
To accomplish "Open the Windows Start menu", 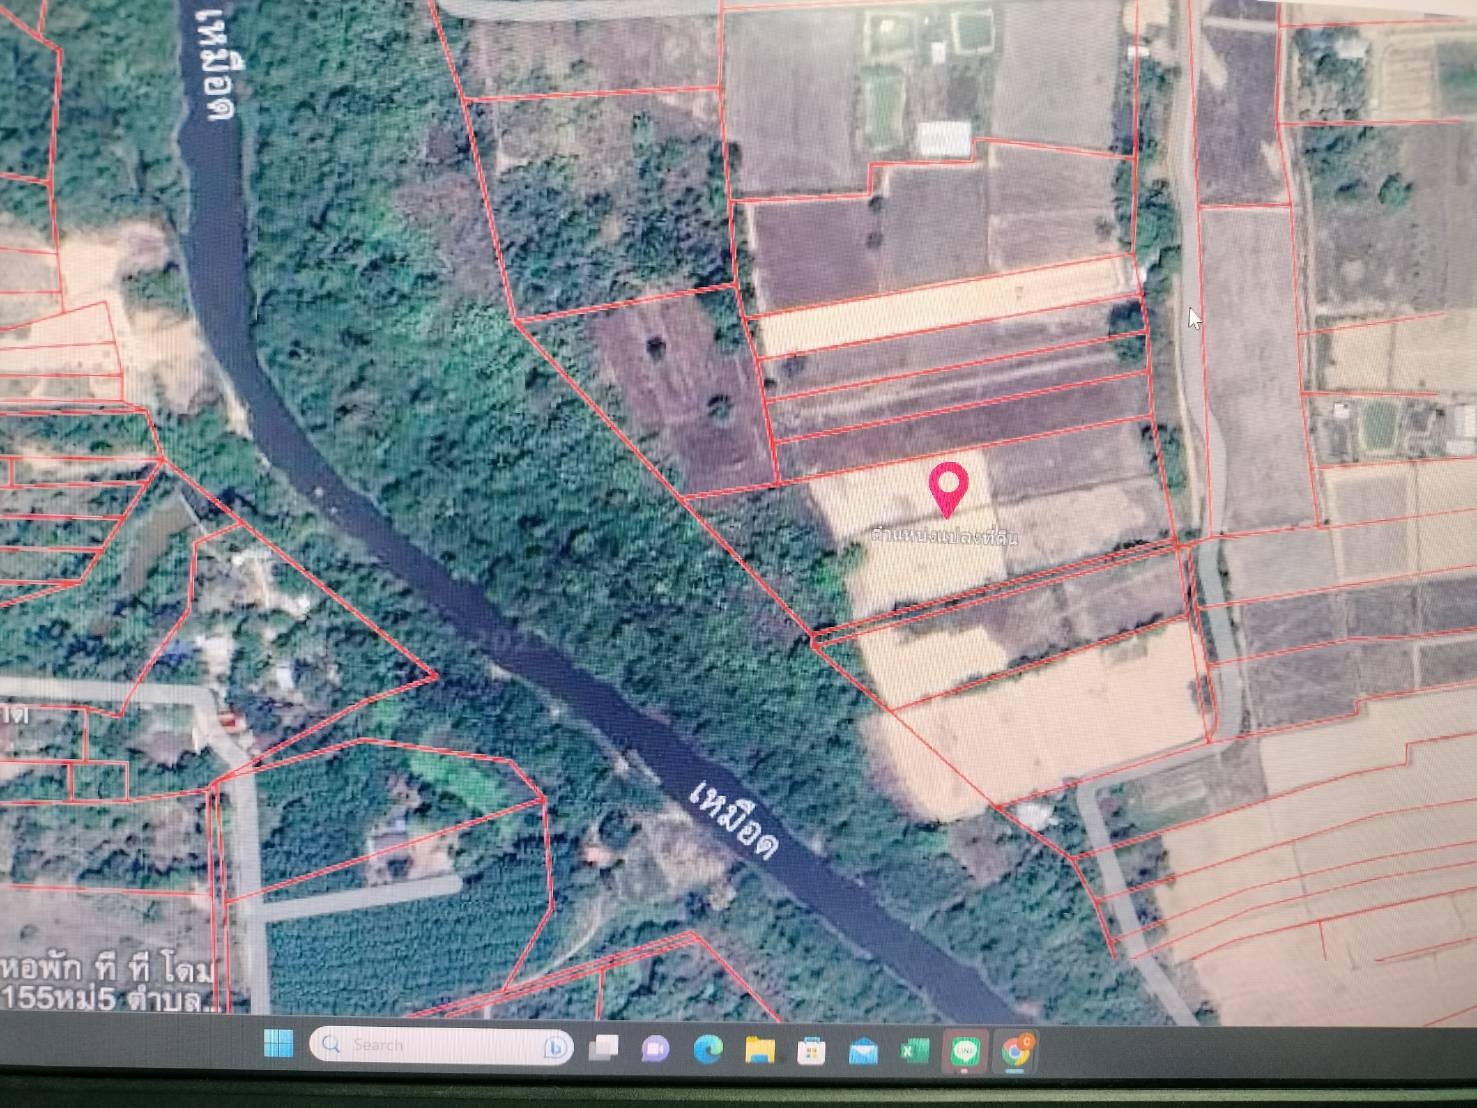I will pyautogui.click(x=278, y=1044).
